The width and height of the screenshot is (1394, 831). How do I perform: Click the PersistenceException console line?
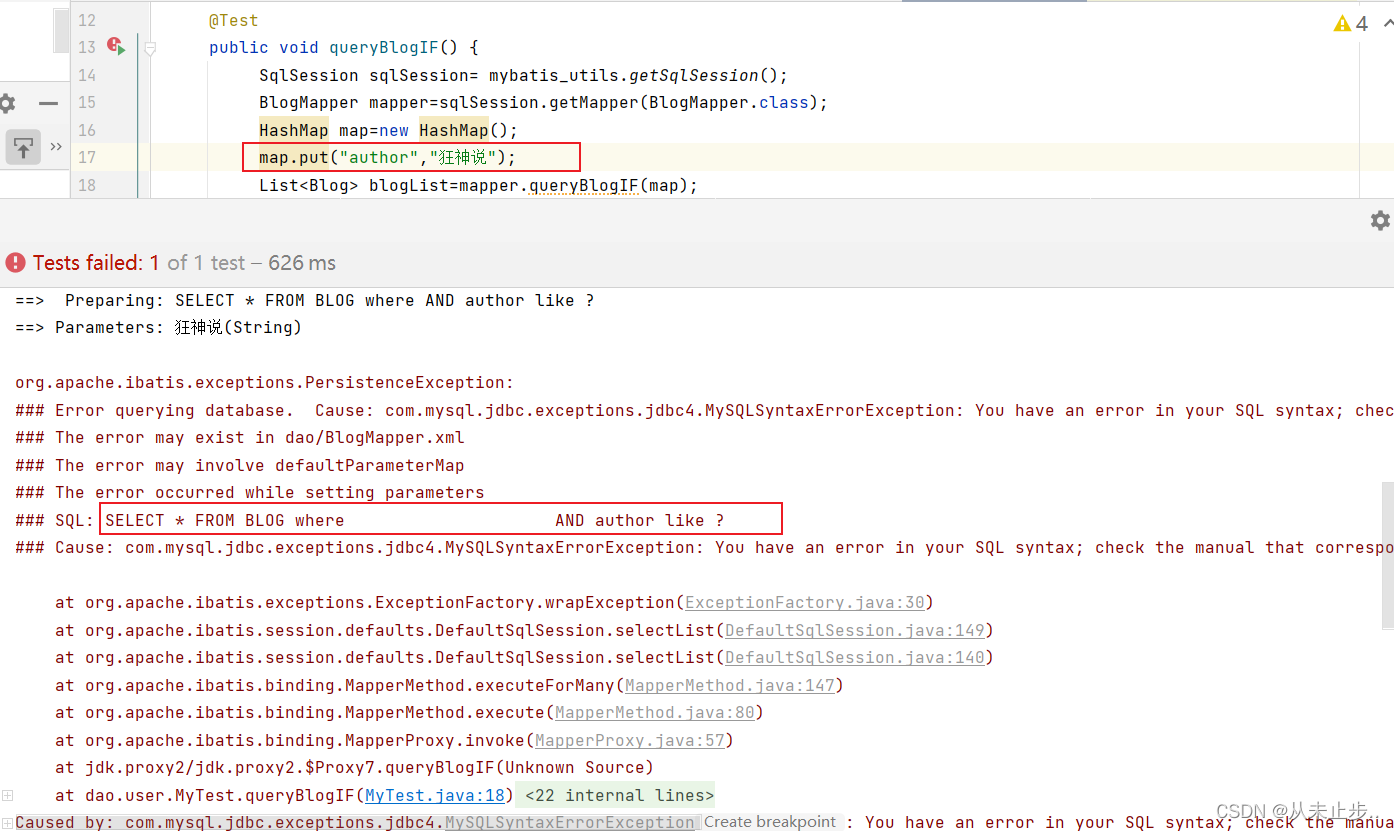tap(265, 382)
